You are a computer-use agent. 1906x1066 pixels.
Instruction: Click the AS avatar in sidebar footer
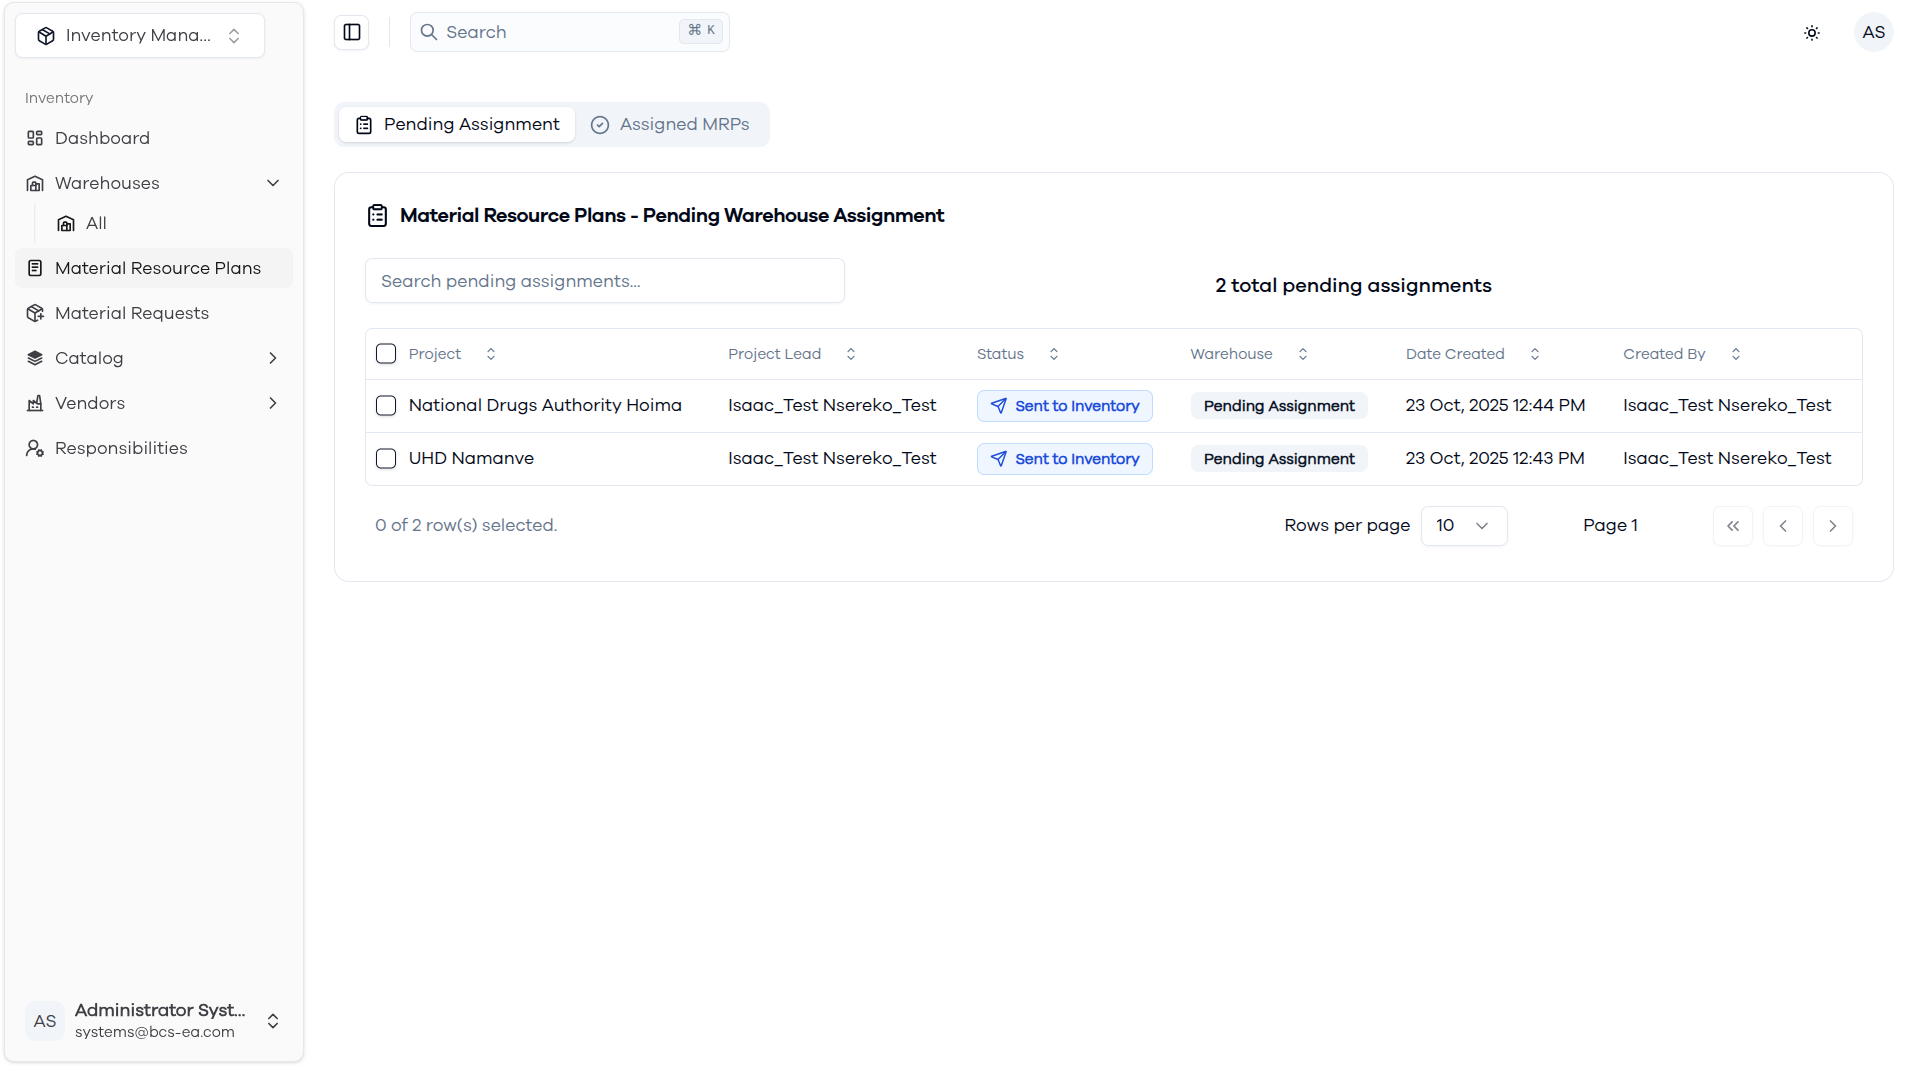45,1021
